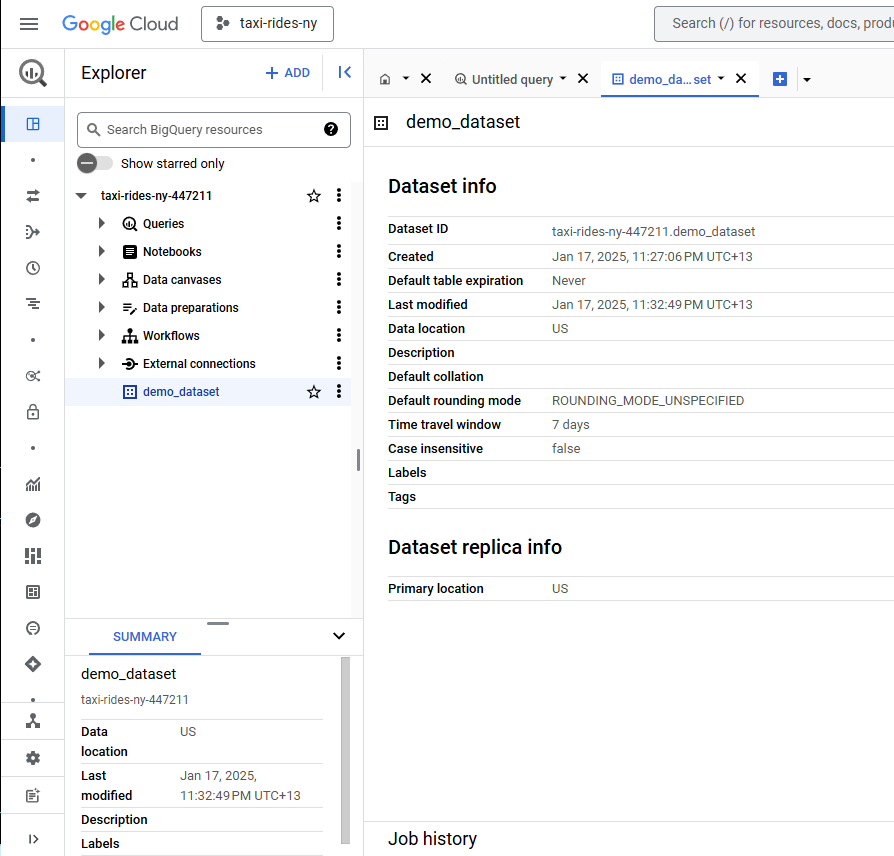
Task: Collapse the taxi-rides-ny-447211 project tree
Action: tap(81, 196)
